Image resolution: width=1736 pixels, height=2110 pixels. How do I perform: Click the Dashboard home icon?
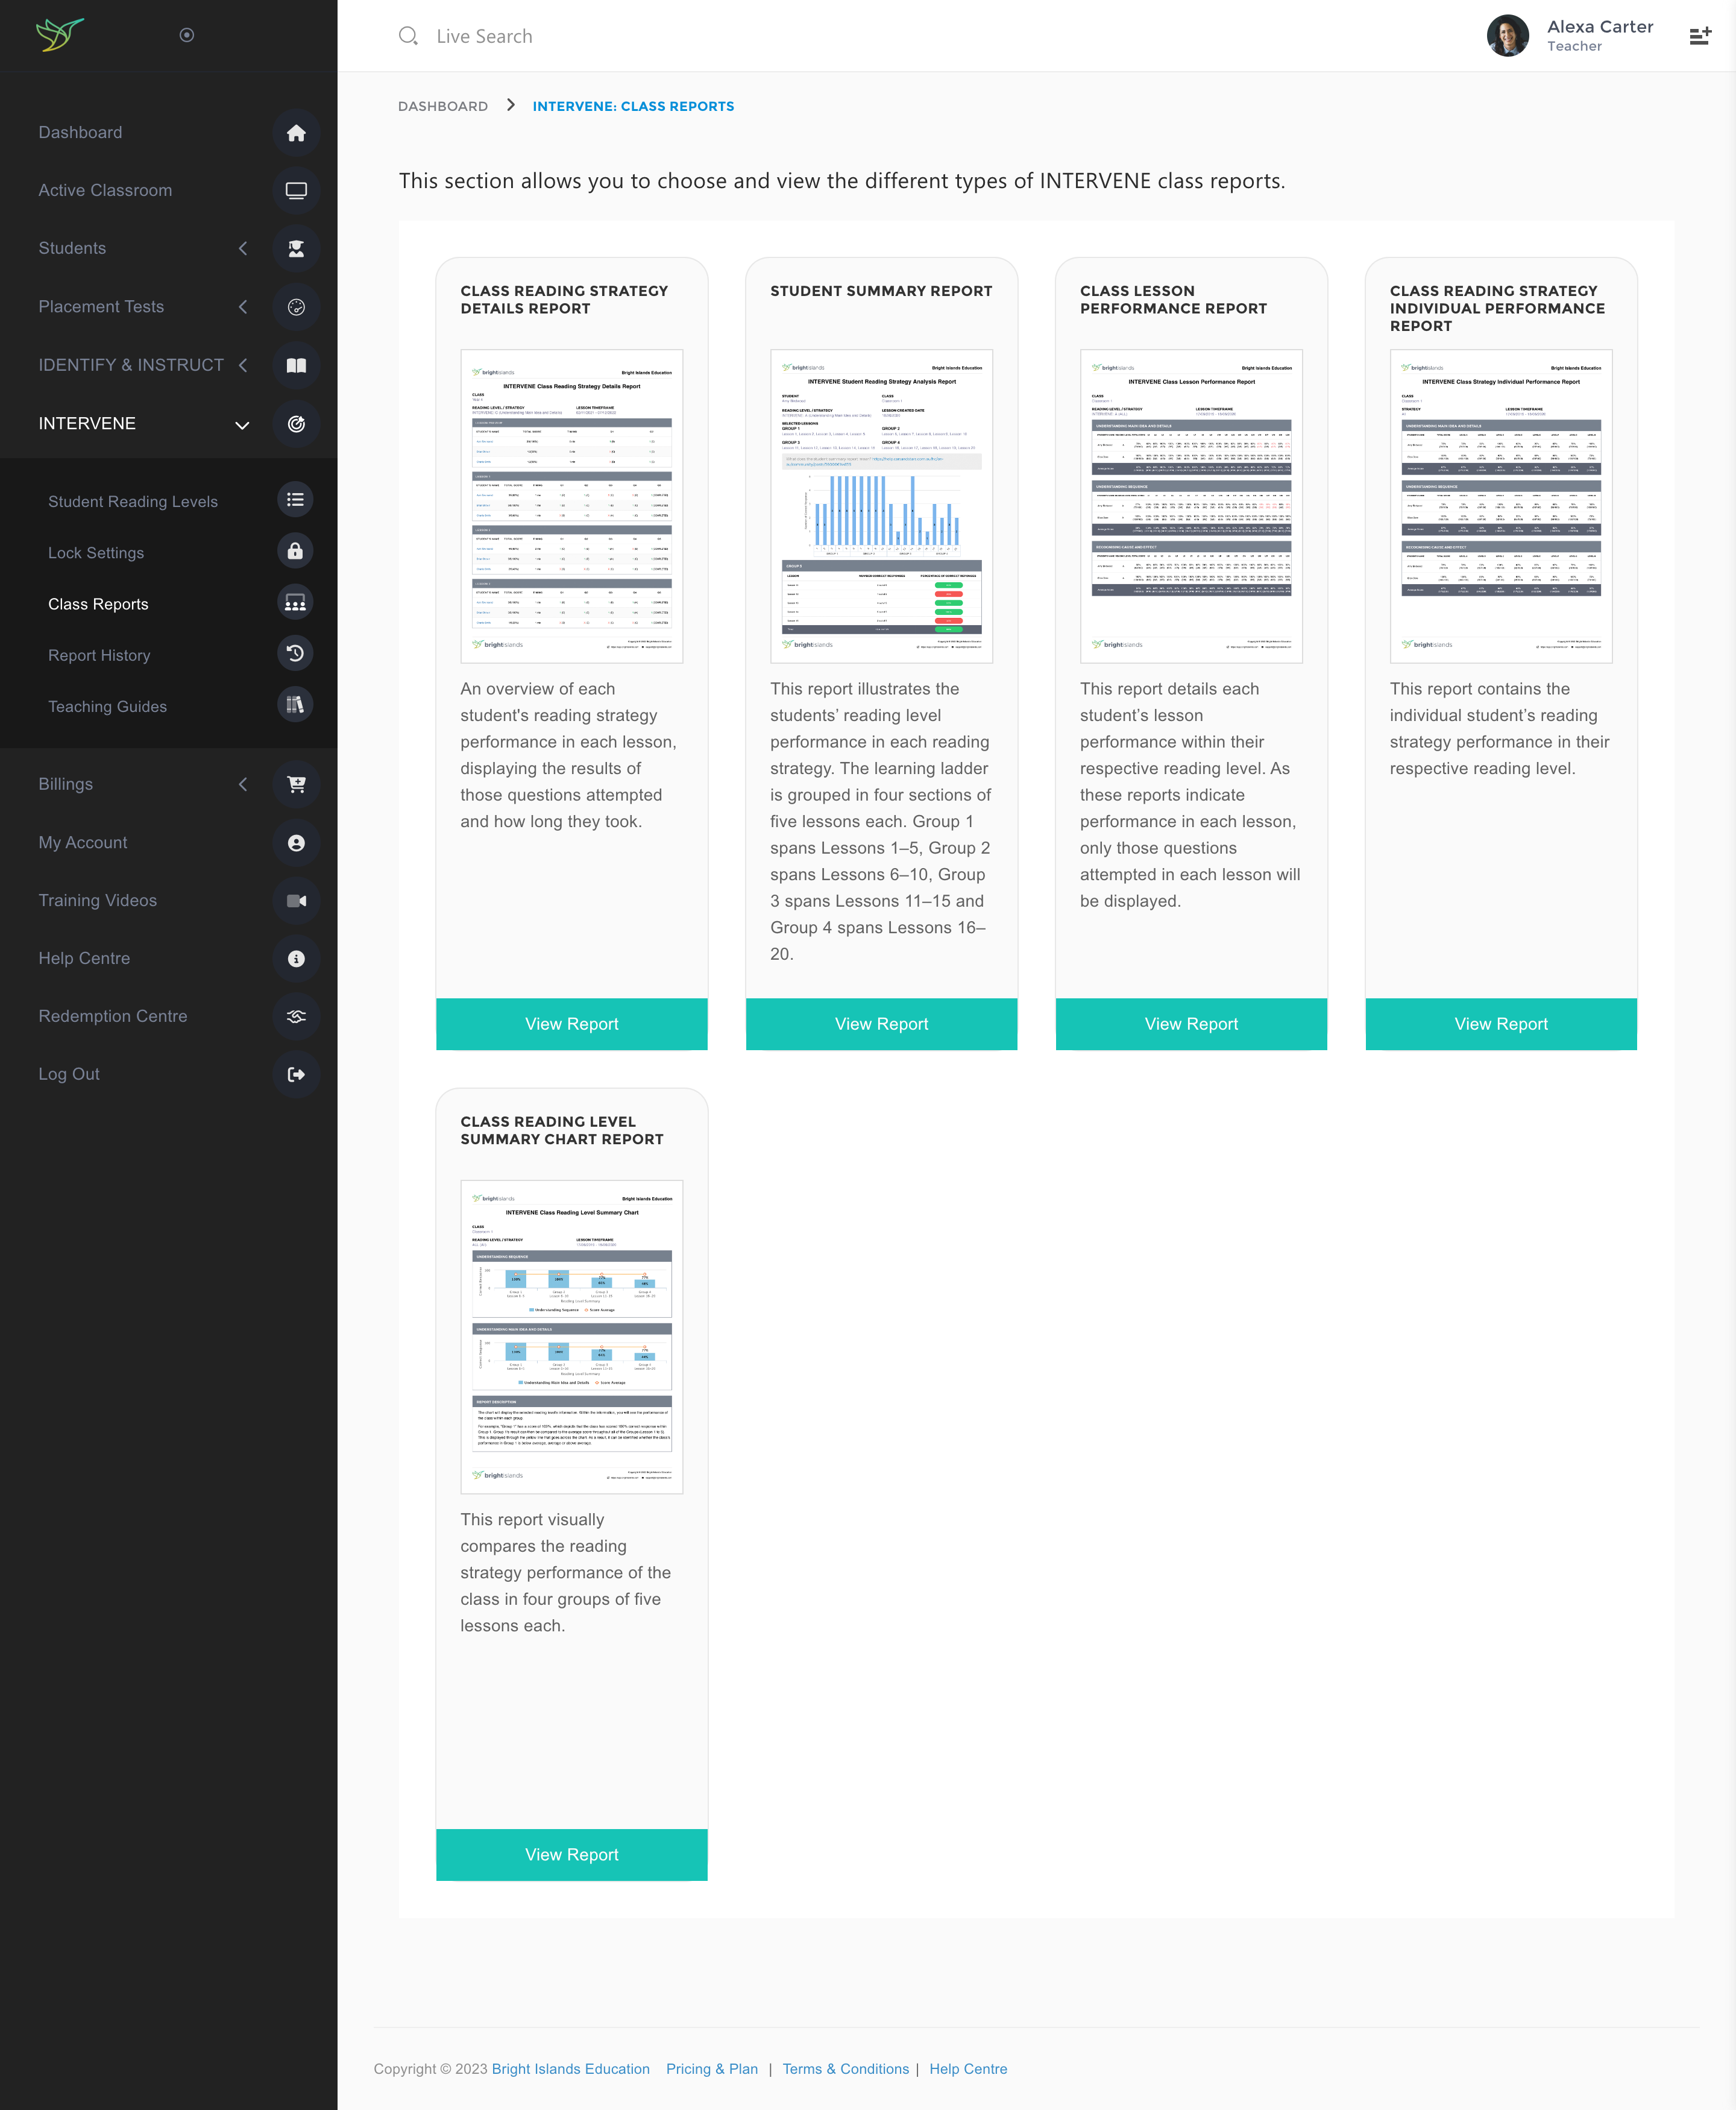coord(296,133)
